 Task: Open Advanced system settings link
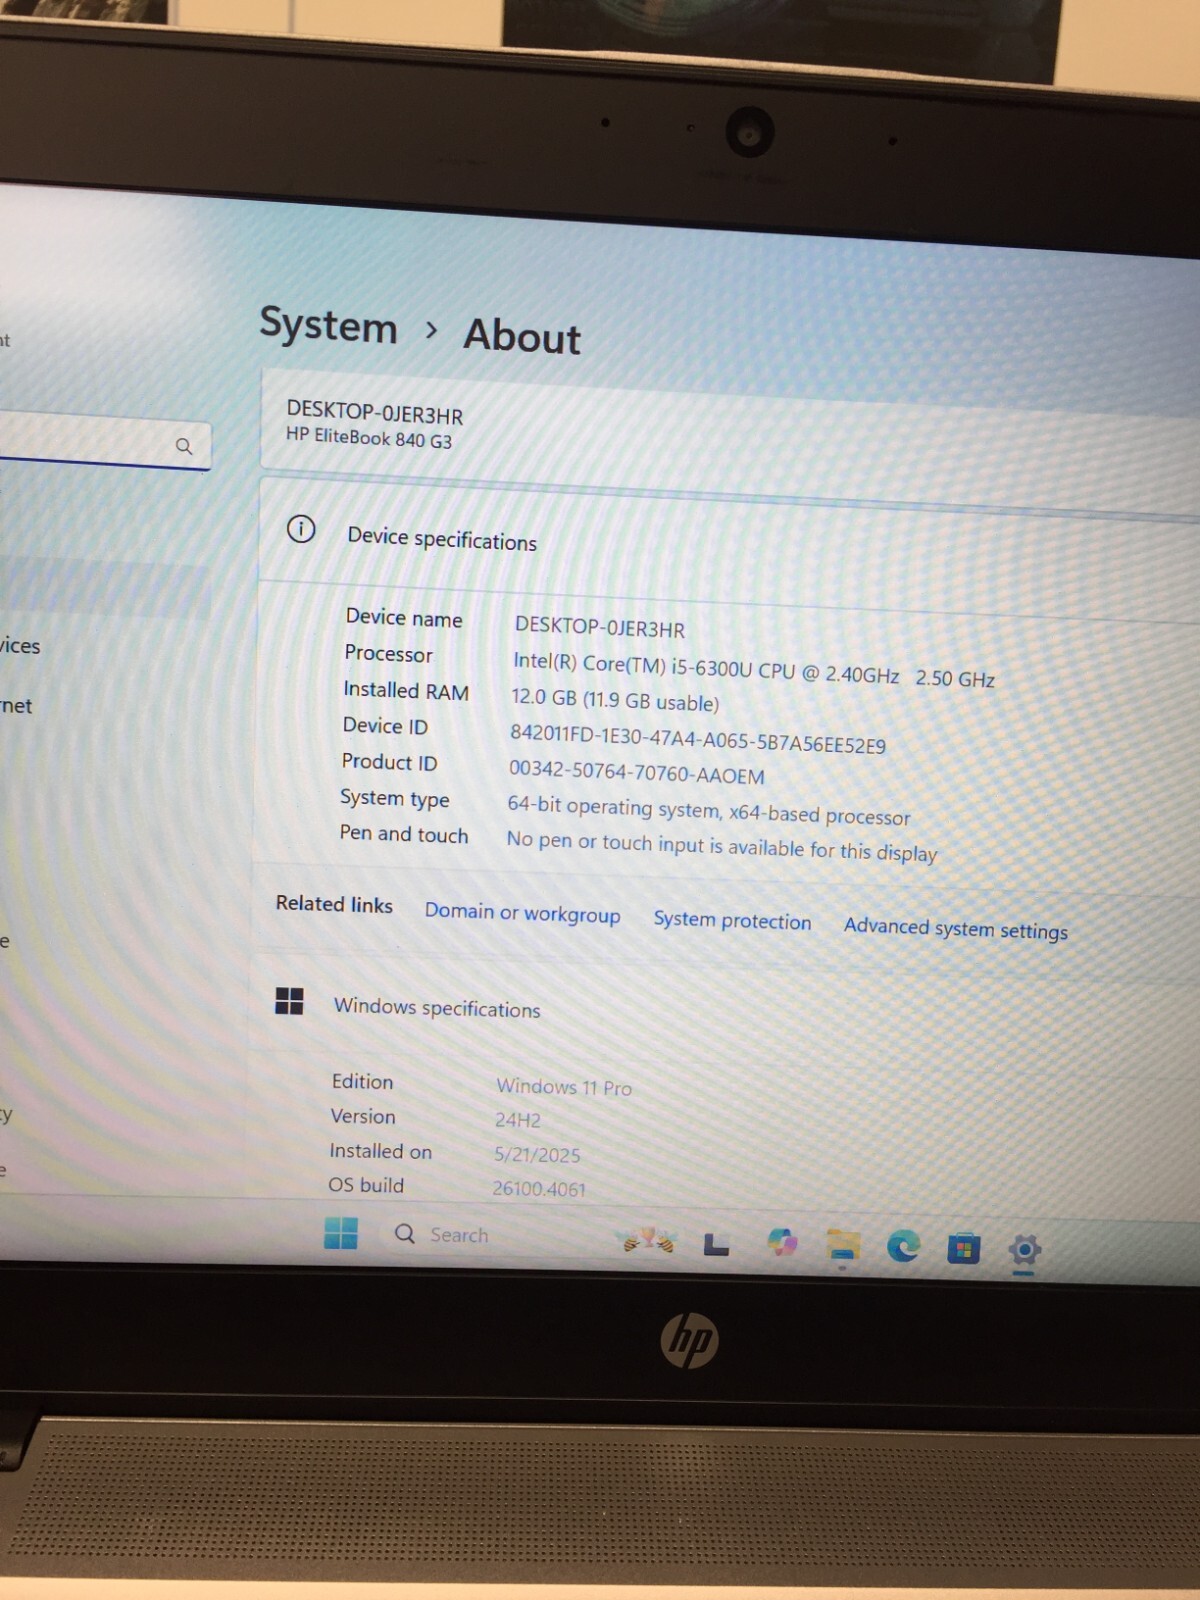[955, 928]
